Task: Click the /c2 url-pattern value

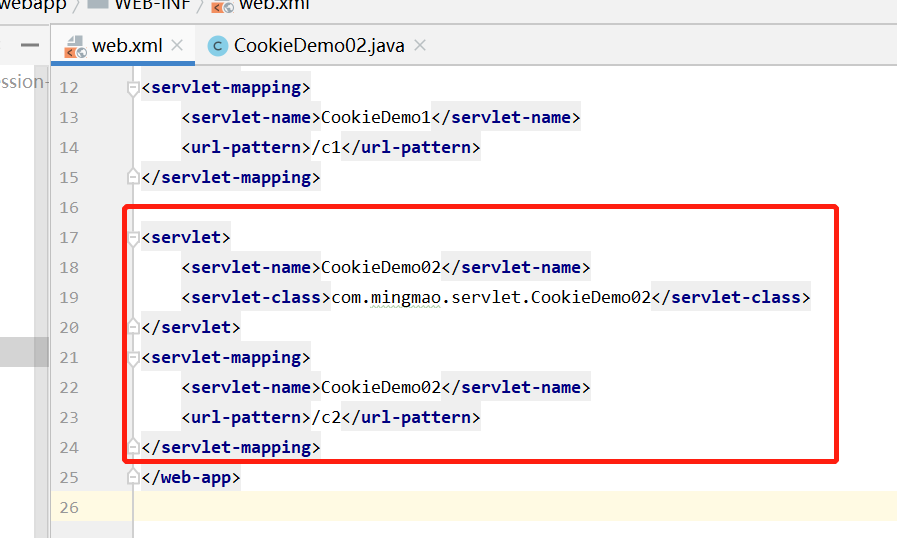Action: [x=326, y=417]
